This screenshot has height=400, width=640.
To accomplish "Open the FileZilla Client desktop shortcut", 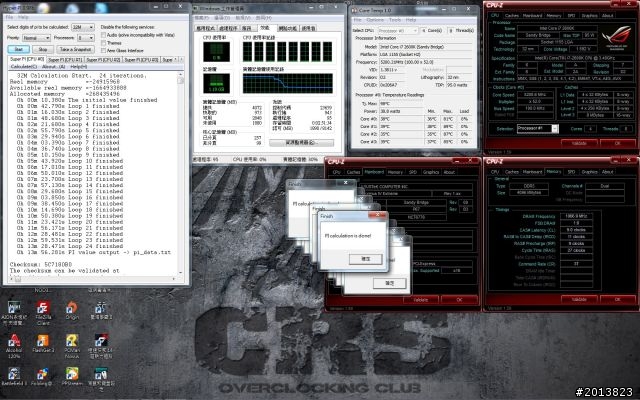I will pos(43,313).
